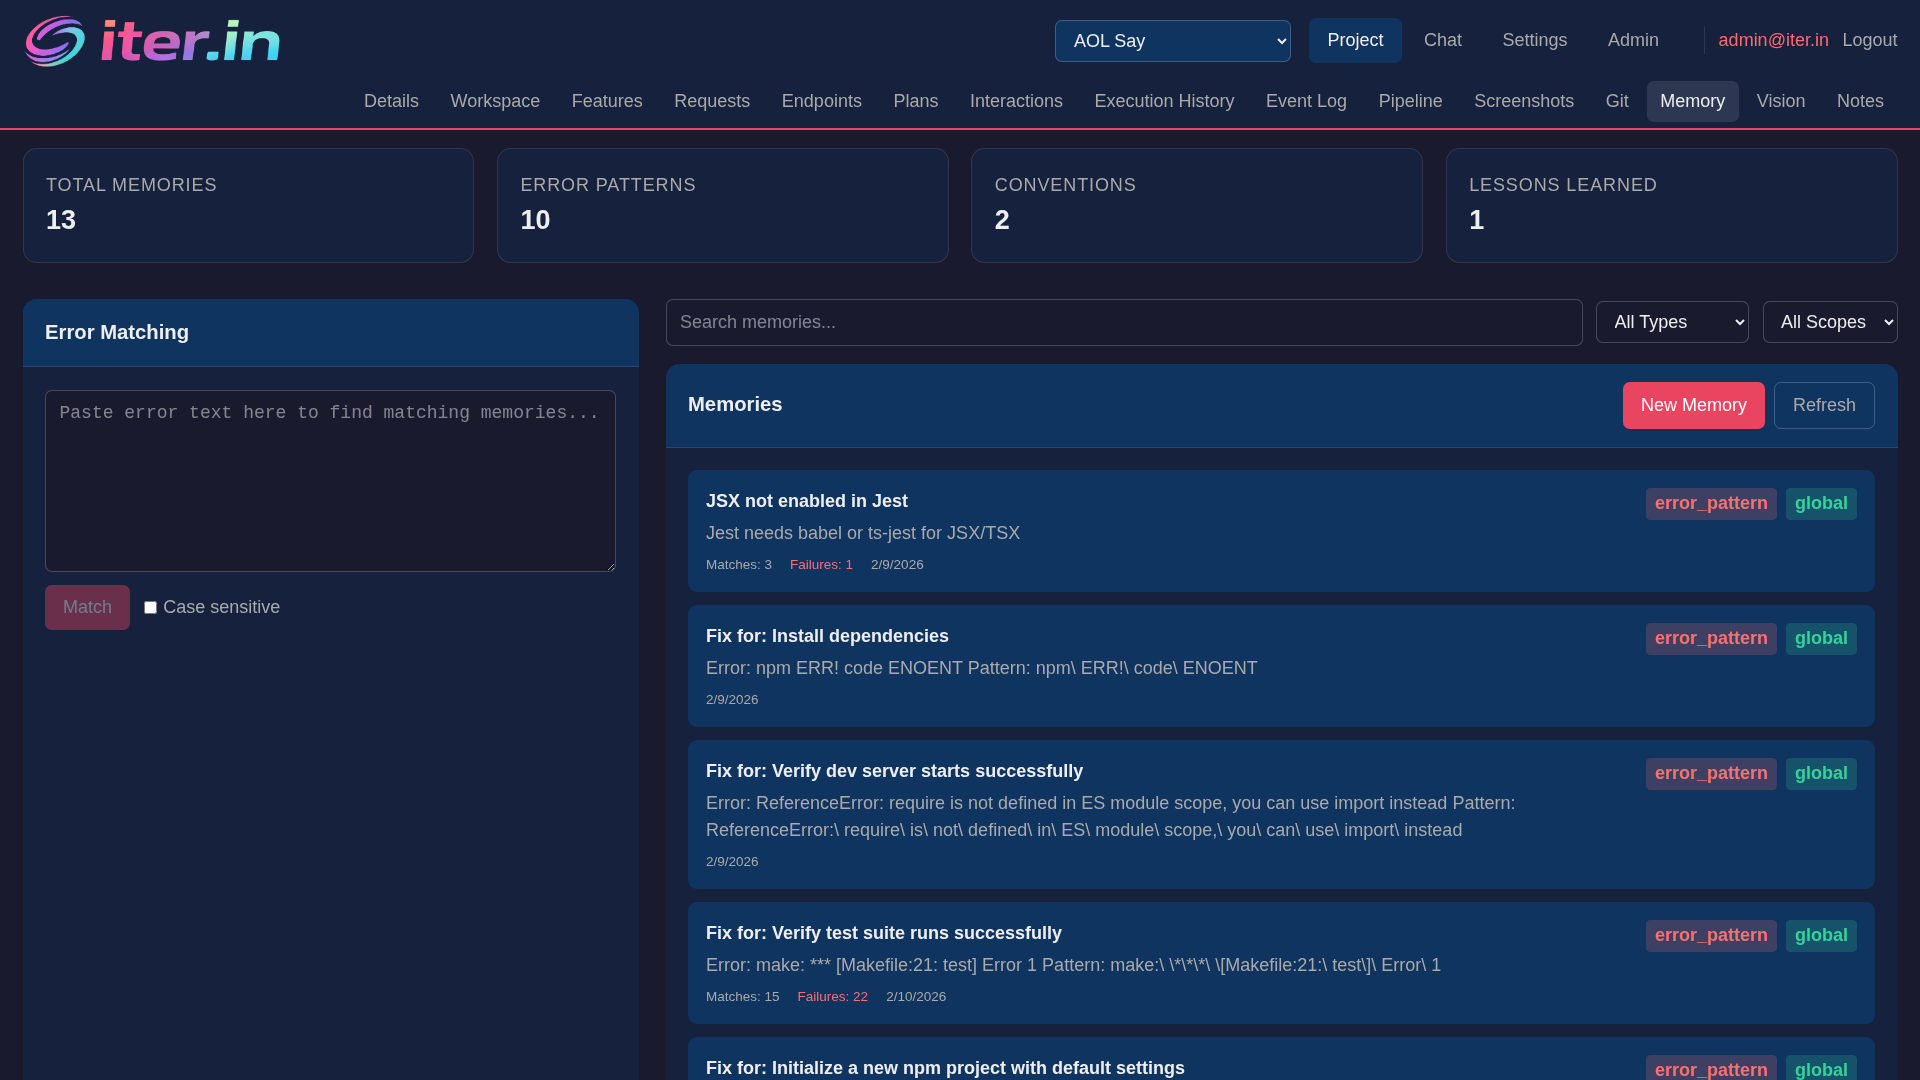Open the memory titled JSX not enabled in Jest

click(807, 501)
